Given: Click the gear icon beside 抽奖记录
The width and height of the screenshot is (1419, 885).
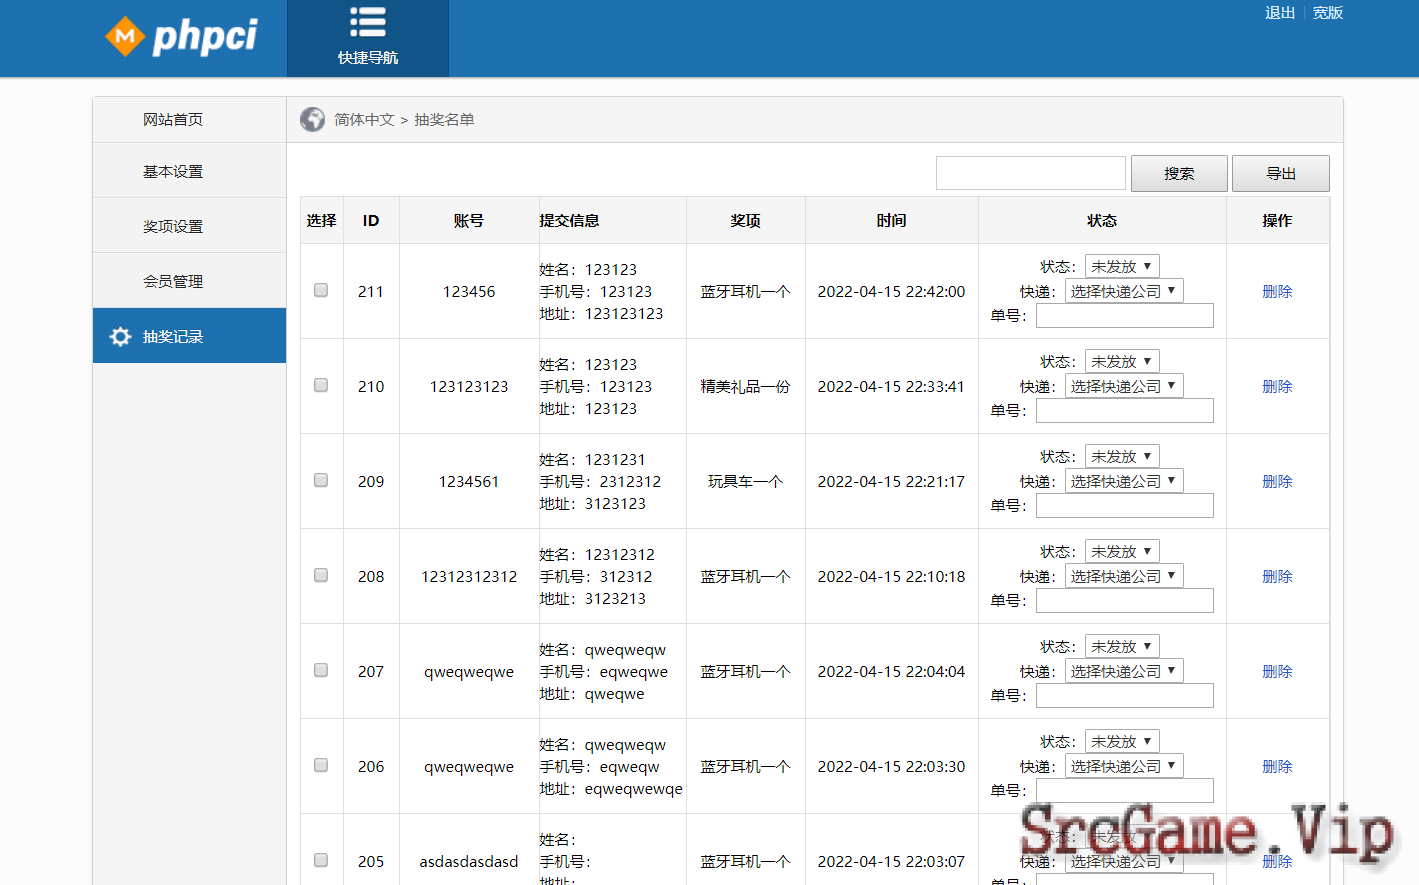Looking at the screenshot, I should pos(120,337).
